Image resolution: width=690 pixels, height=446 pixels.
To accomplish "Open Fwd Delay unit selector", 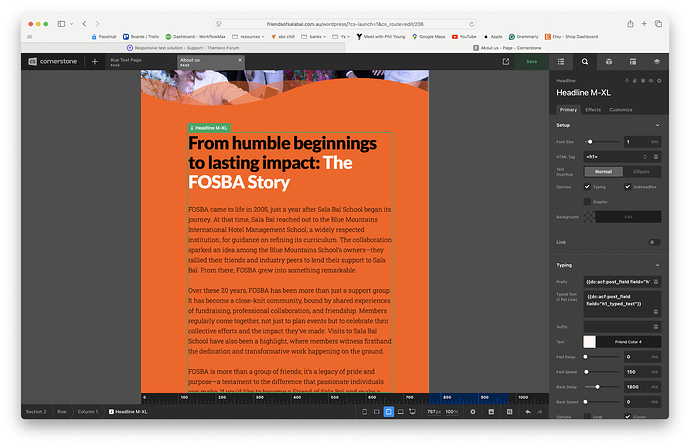I will point(654,357).
